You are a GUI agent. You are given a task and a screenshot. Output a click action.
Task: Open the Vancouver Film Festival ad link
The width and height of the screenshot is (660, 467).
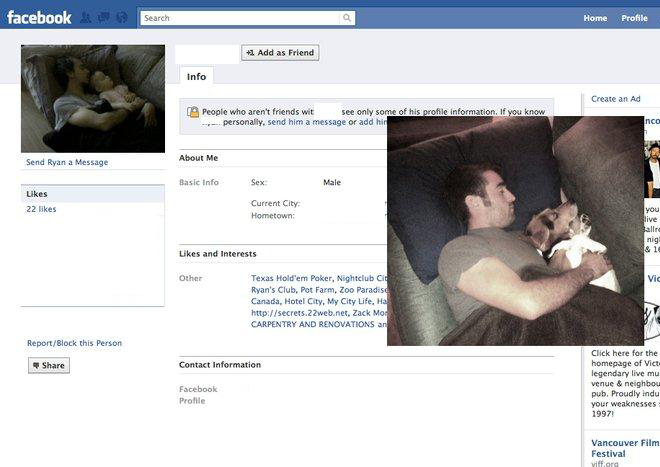pyautogui.click(x=625, y=448)
